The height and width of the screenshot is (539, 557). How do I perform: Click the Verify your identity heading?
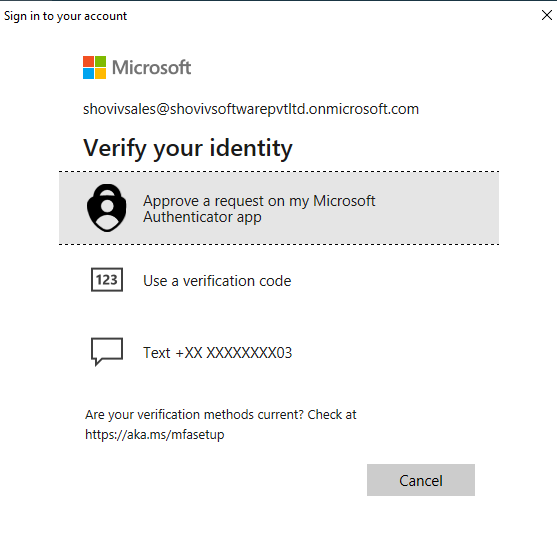(x=188, y=148)
